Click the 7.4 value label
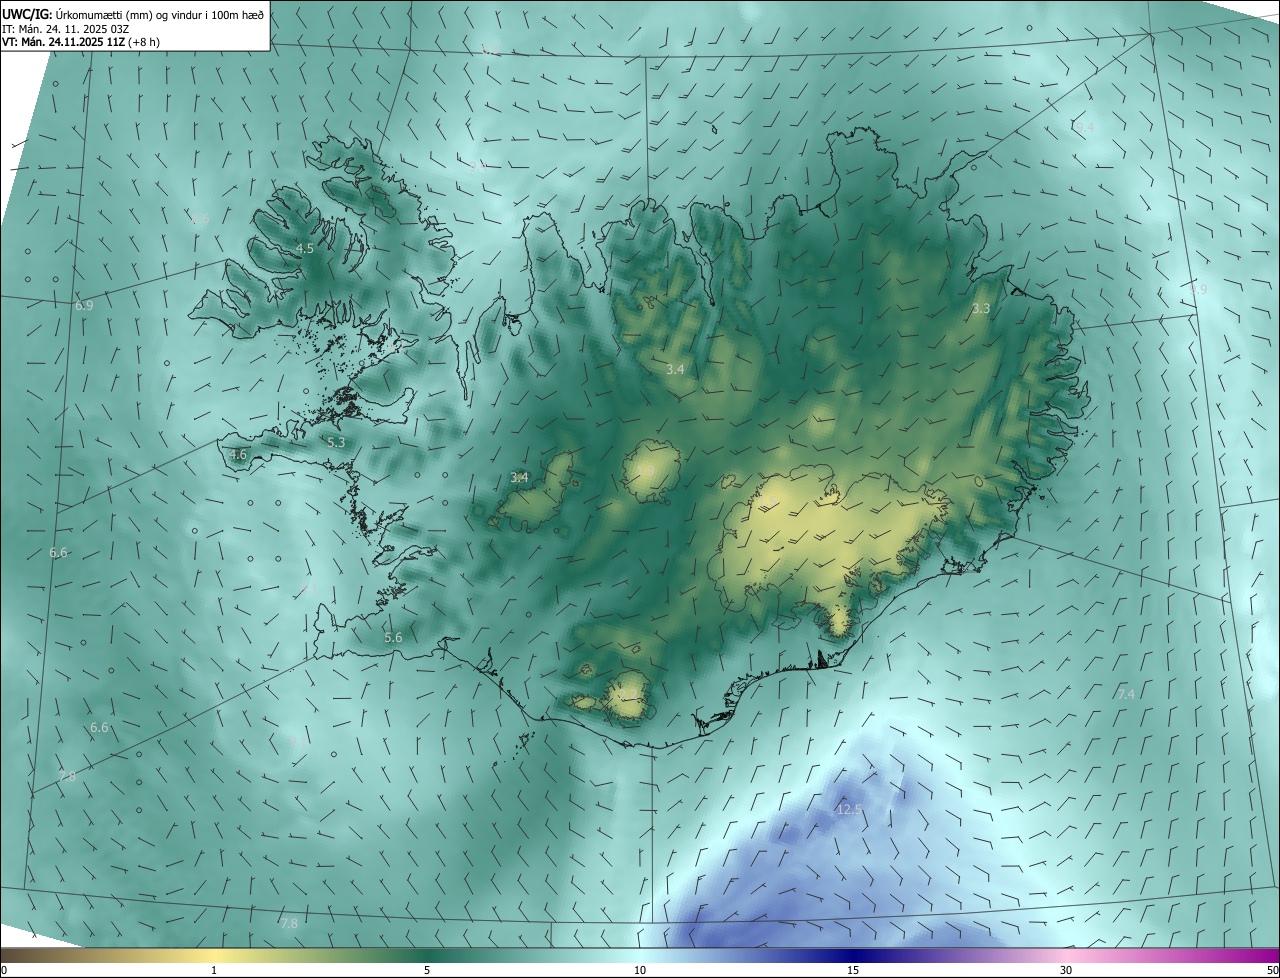The width and height of the screenshot is (1280, 978). pos(1127,694)
